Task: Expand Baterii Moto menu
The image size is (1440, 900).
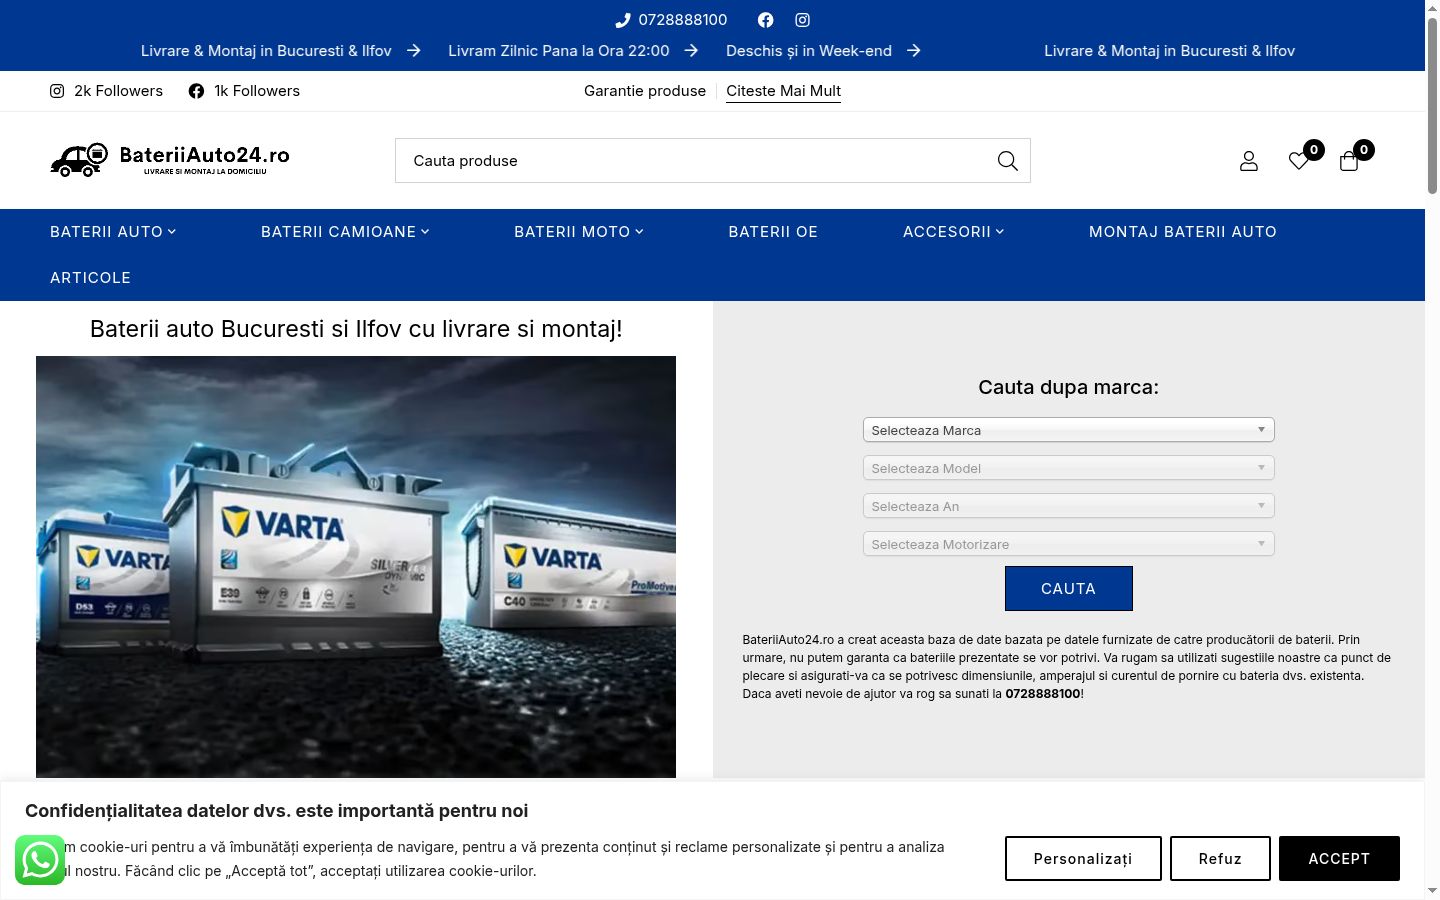Action: coord(579,232)
